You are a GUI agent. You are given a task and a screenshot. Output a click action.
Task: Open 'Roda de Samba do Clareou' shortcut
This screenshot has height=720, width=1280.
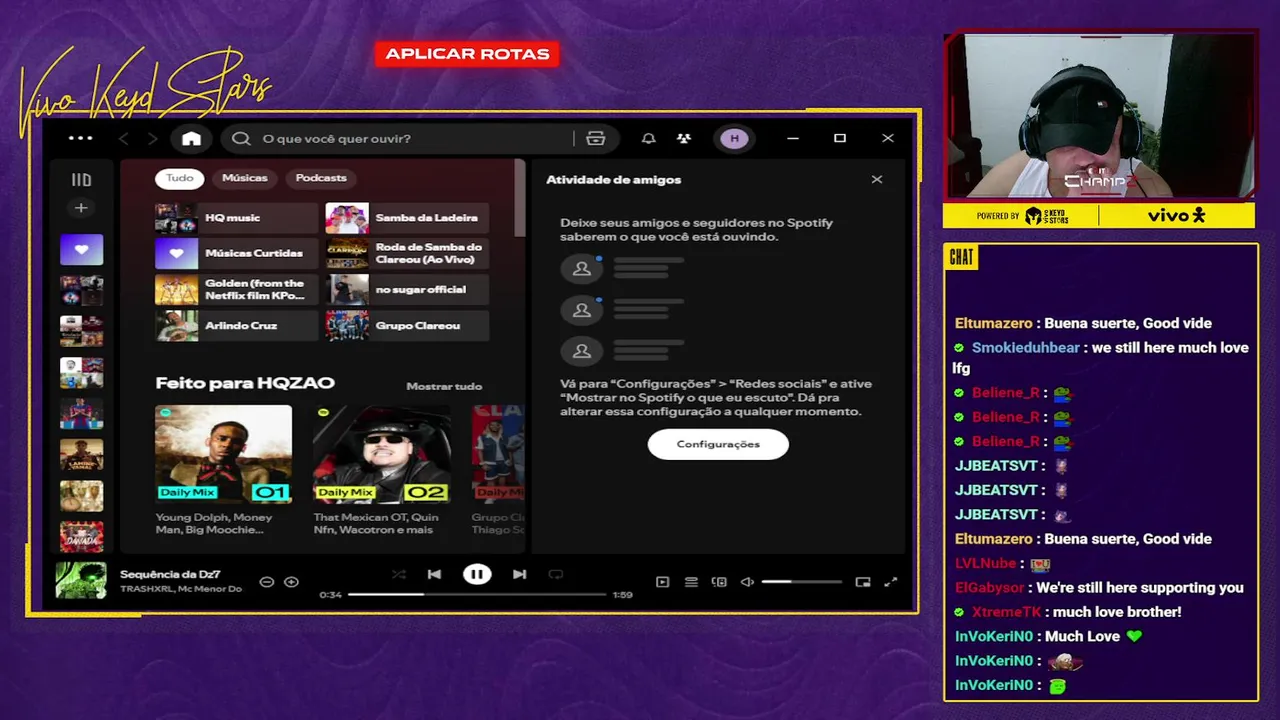[407, 254]
